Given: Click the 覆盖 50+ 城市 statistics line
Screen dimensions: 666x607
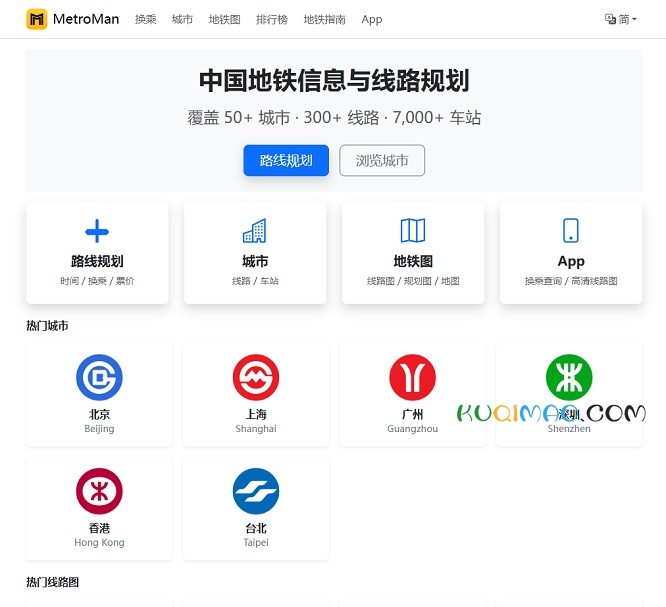Looking at the screenshot, I should click(x=334, y=118).
